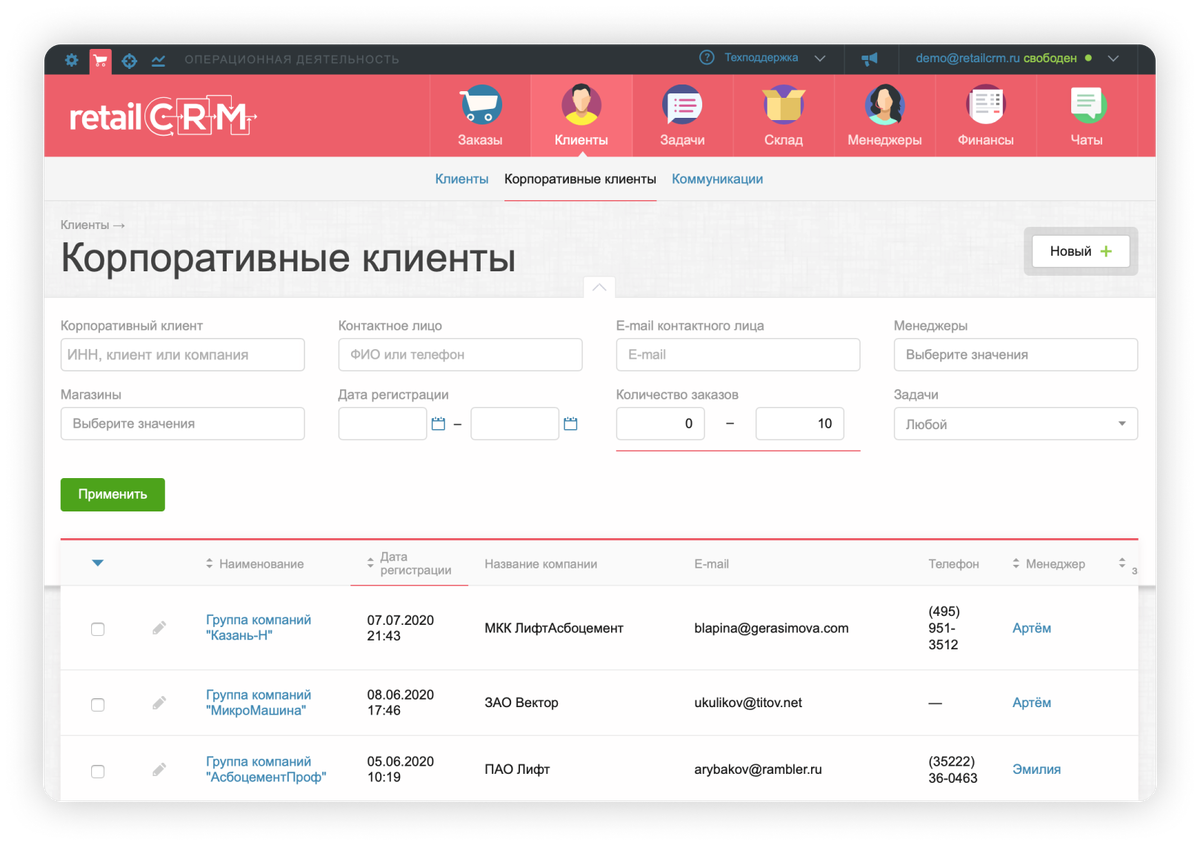Click the retailCRM logo
1200x845 pixels.
[163, 118]
